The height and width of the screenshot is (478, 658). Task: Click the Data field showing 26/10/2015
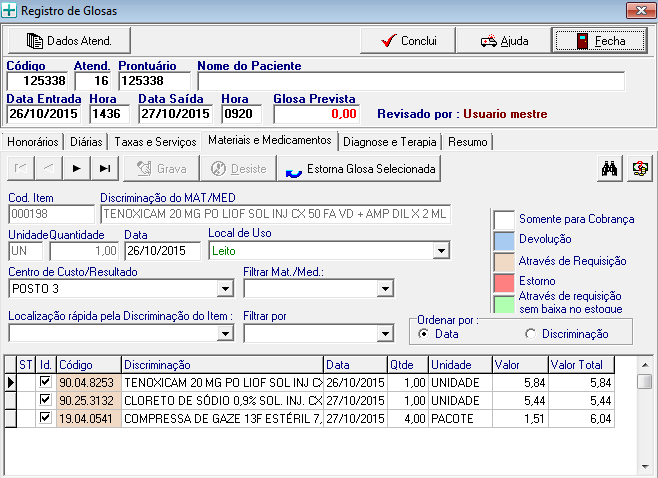click(x=162, y=251)
